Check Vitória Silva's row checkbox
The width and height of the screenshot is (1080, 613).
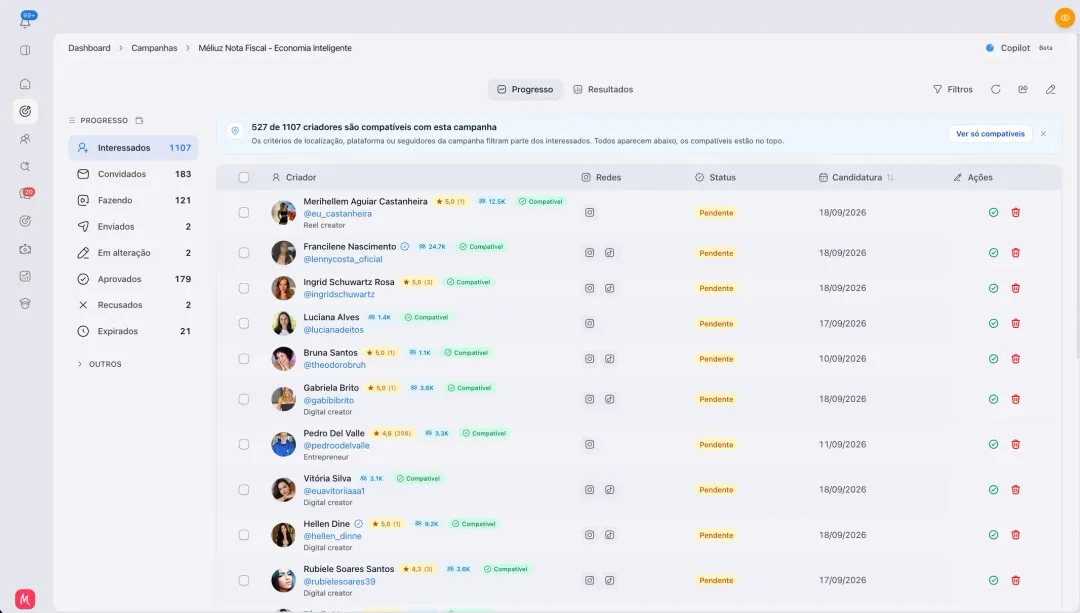click(244, 490)
